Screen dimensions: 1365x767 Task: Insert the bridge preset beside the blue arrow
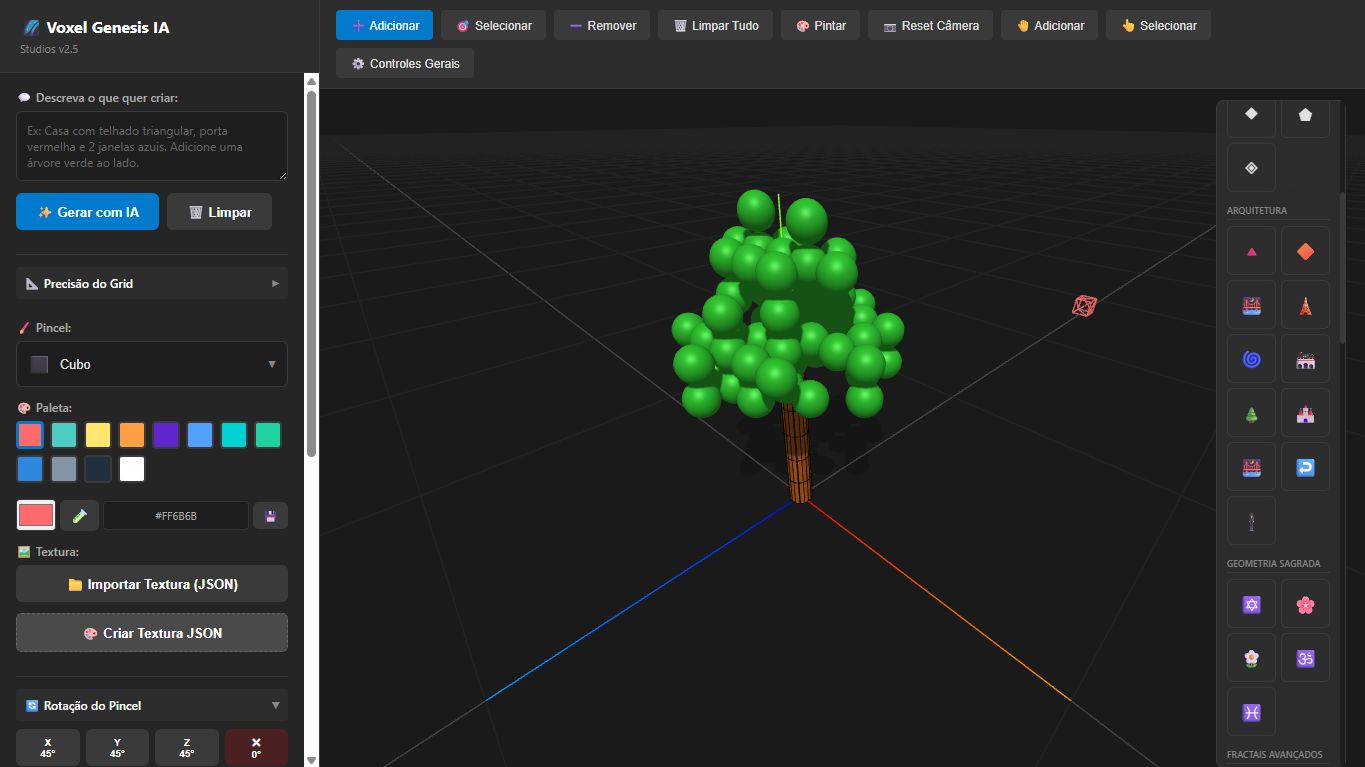1251,467
